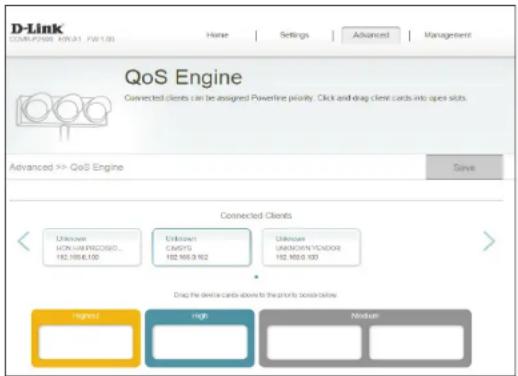Click the Medium priority label
The image size is (518, 376).
365,316
